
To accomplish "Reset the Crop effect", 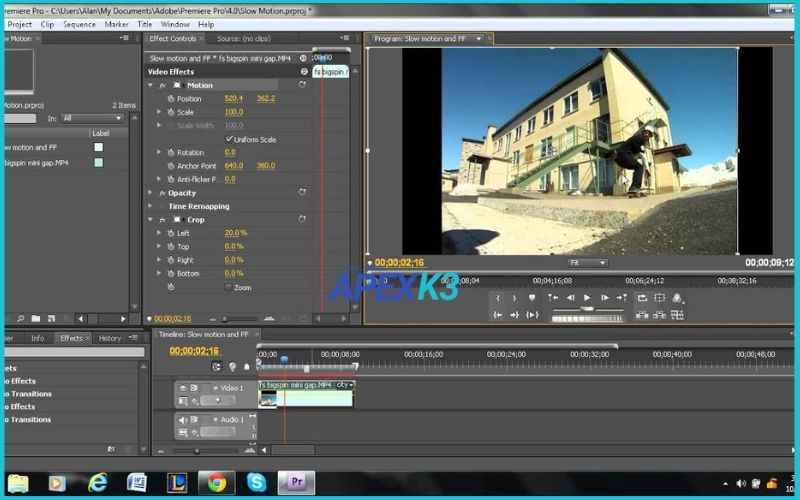I will pyautogui.click(x=302, y=219).
